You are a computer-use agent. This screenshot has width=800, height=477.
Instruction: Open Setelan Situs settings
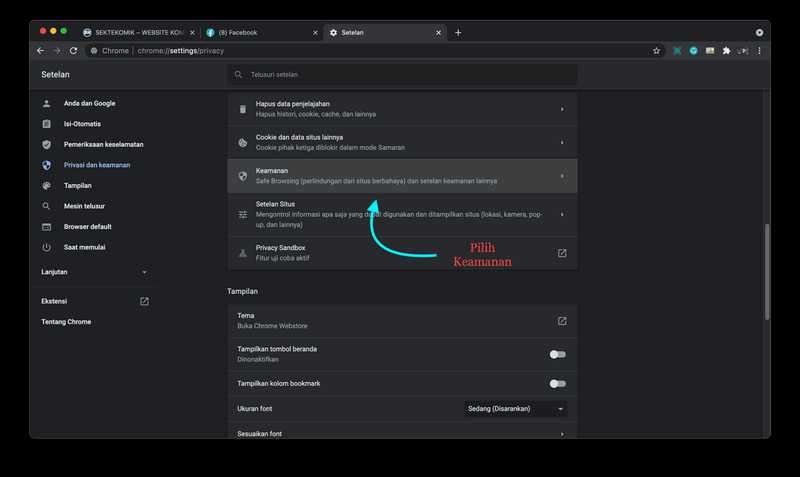point(402,214)
